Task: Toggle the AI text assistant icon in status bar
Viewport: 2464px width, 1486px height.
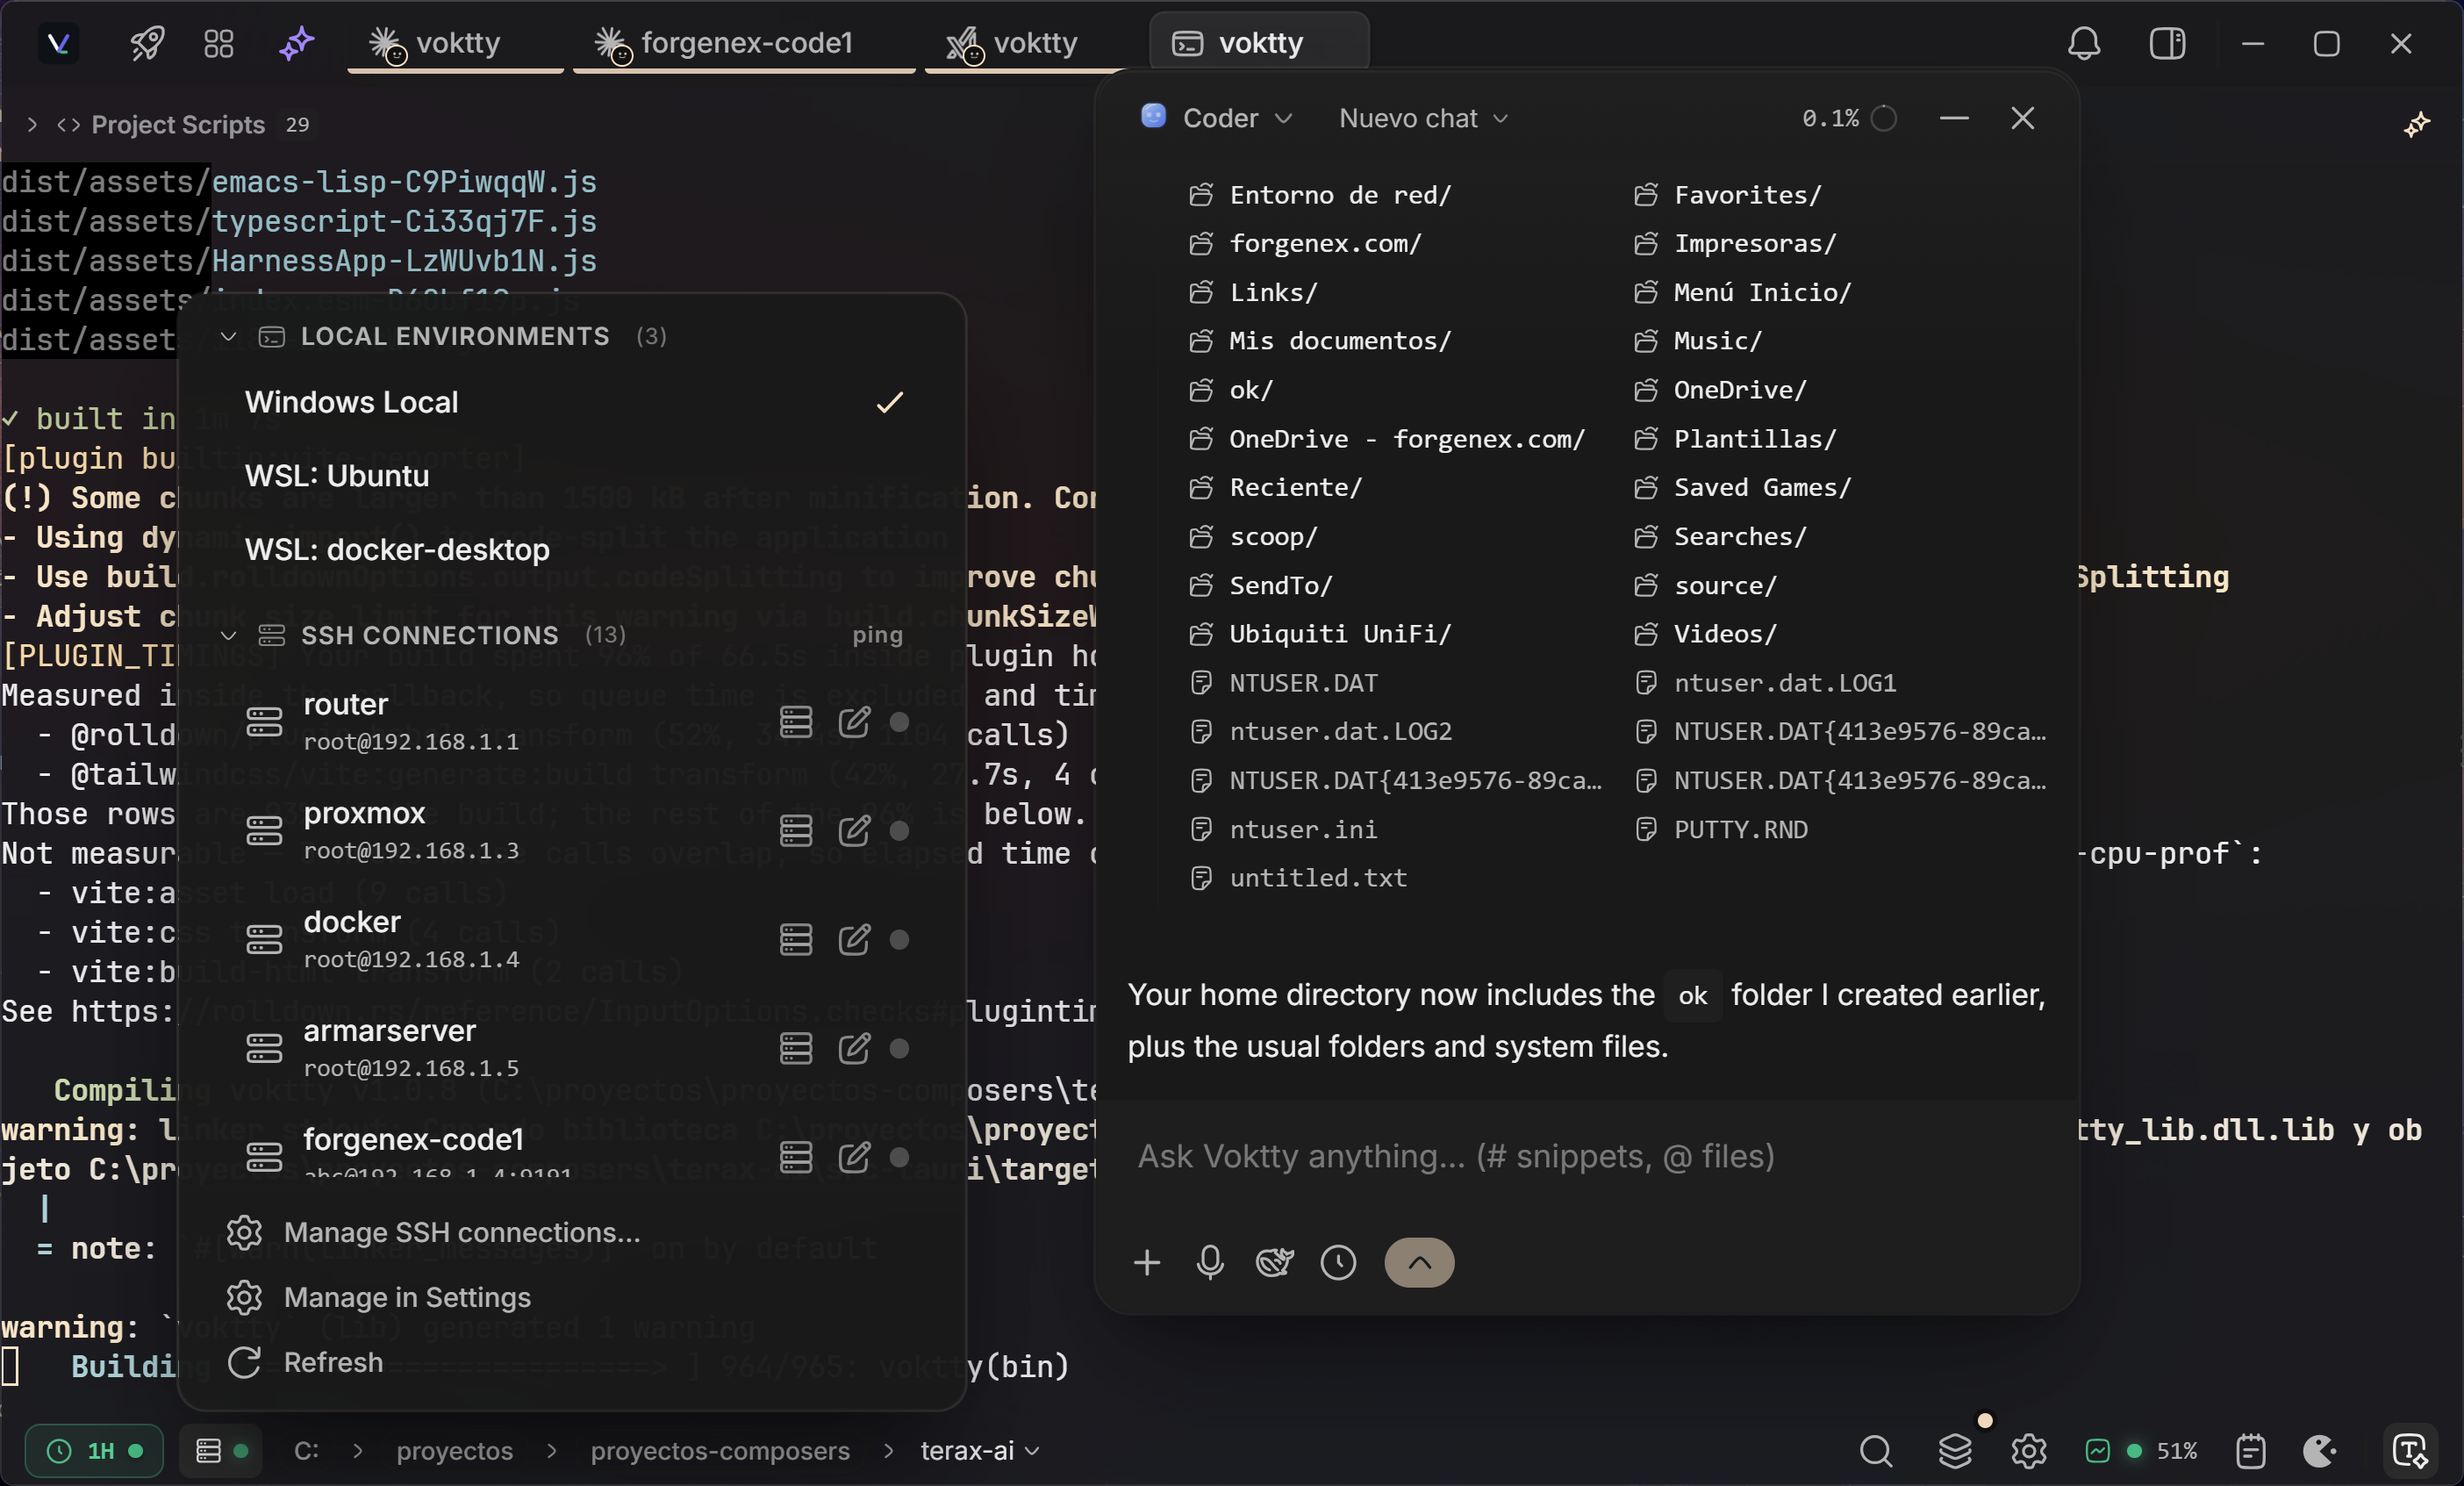Action: coord(2410,1451)
